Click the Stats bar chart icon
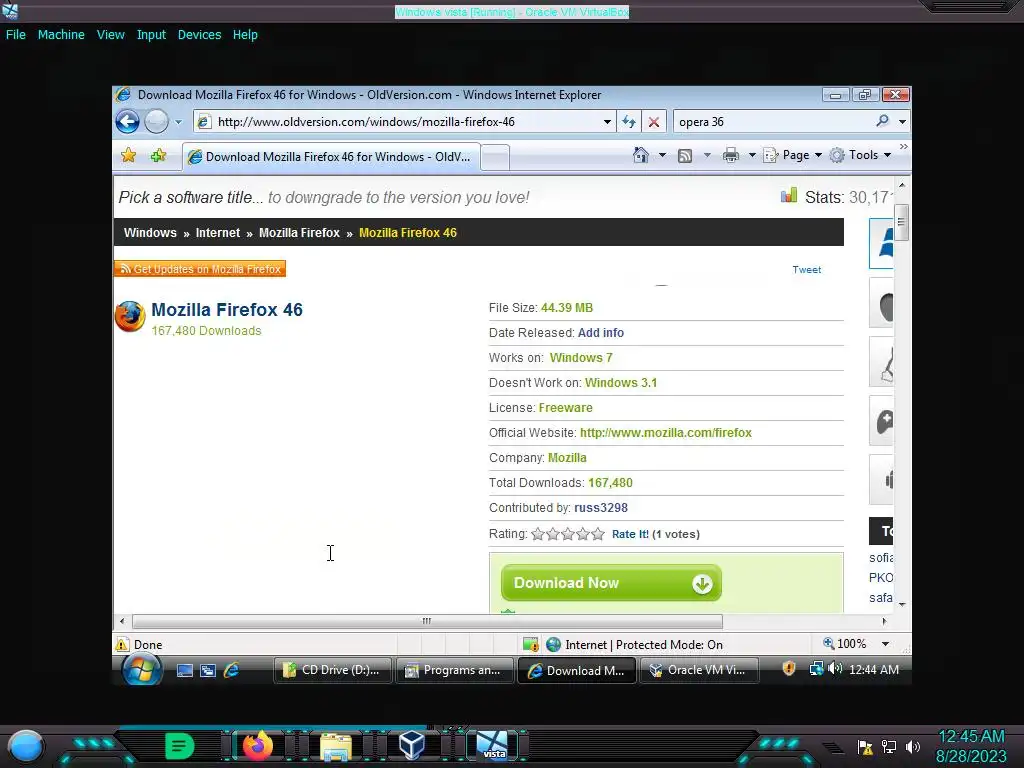Viewport: 1024px width, 768px height. pyautogui.click(x=789, y=195)
